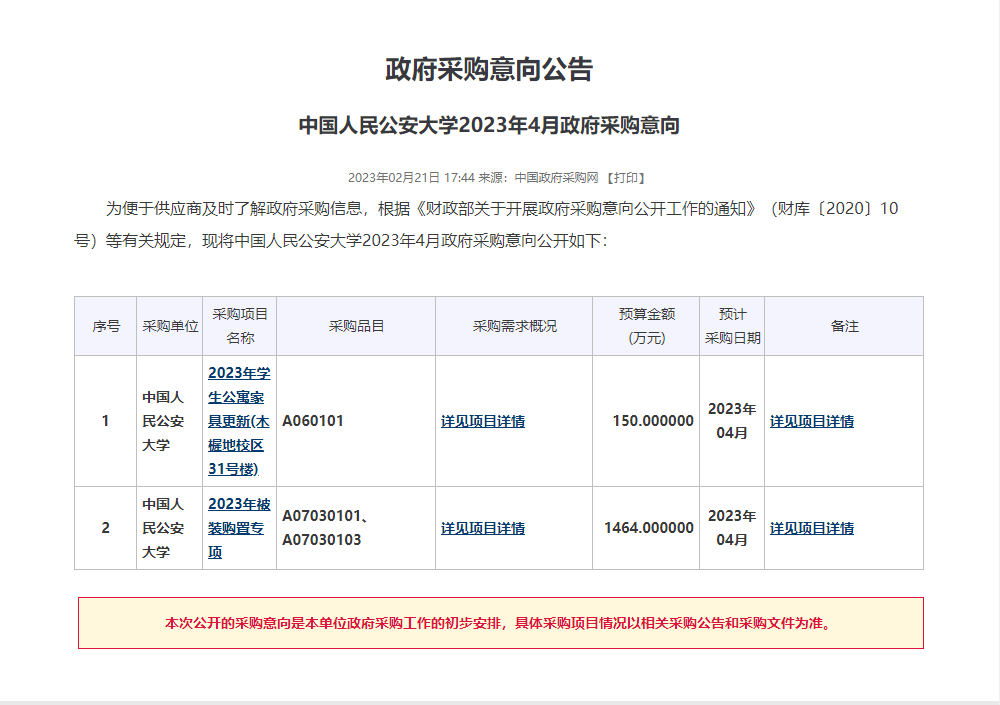Click the 2023年04月 date in row 1
Image resolution: width=1000 pixels, height=705 pixels.
732,421
